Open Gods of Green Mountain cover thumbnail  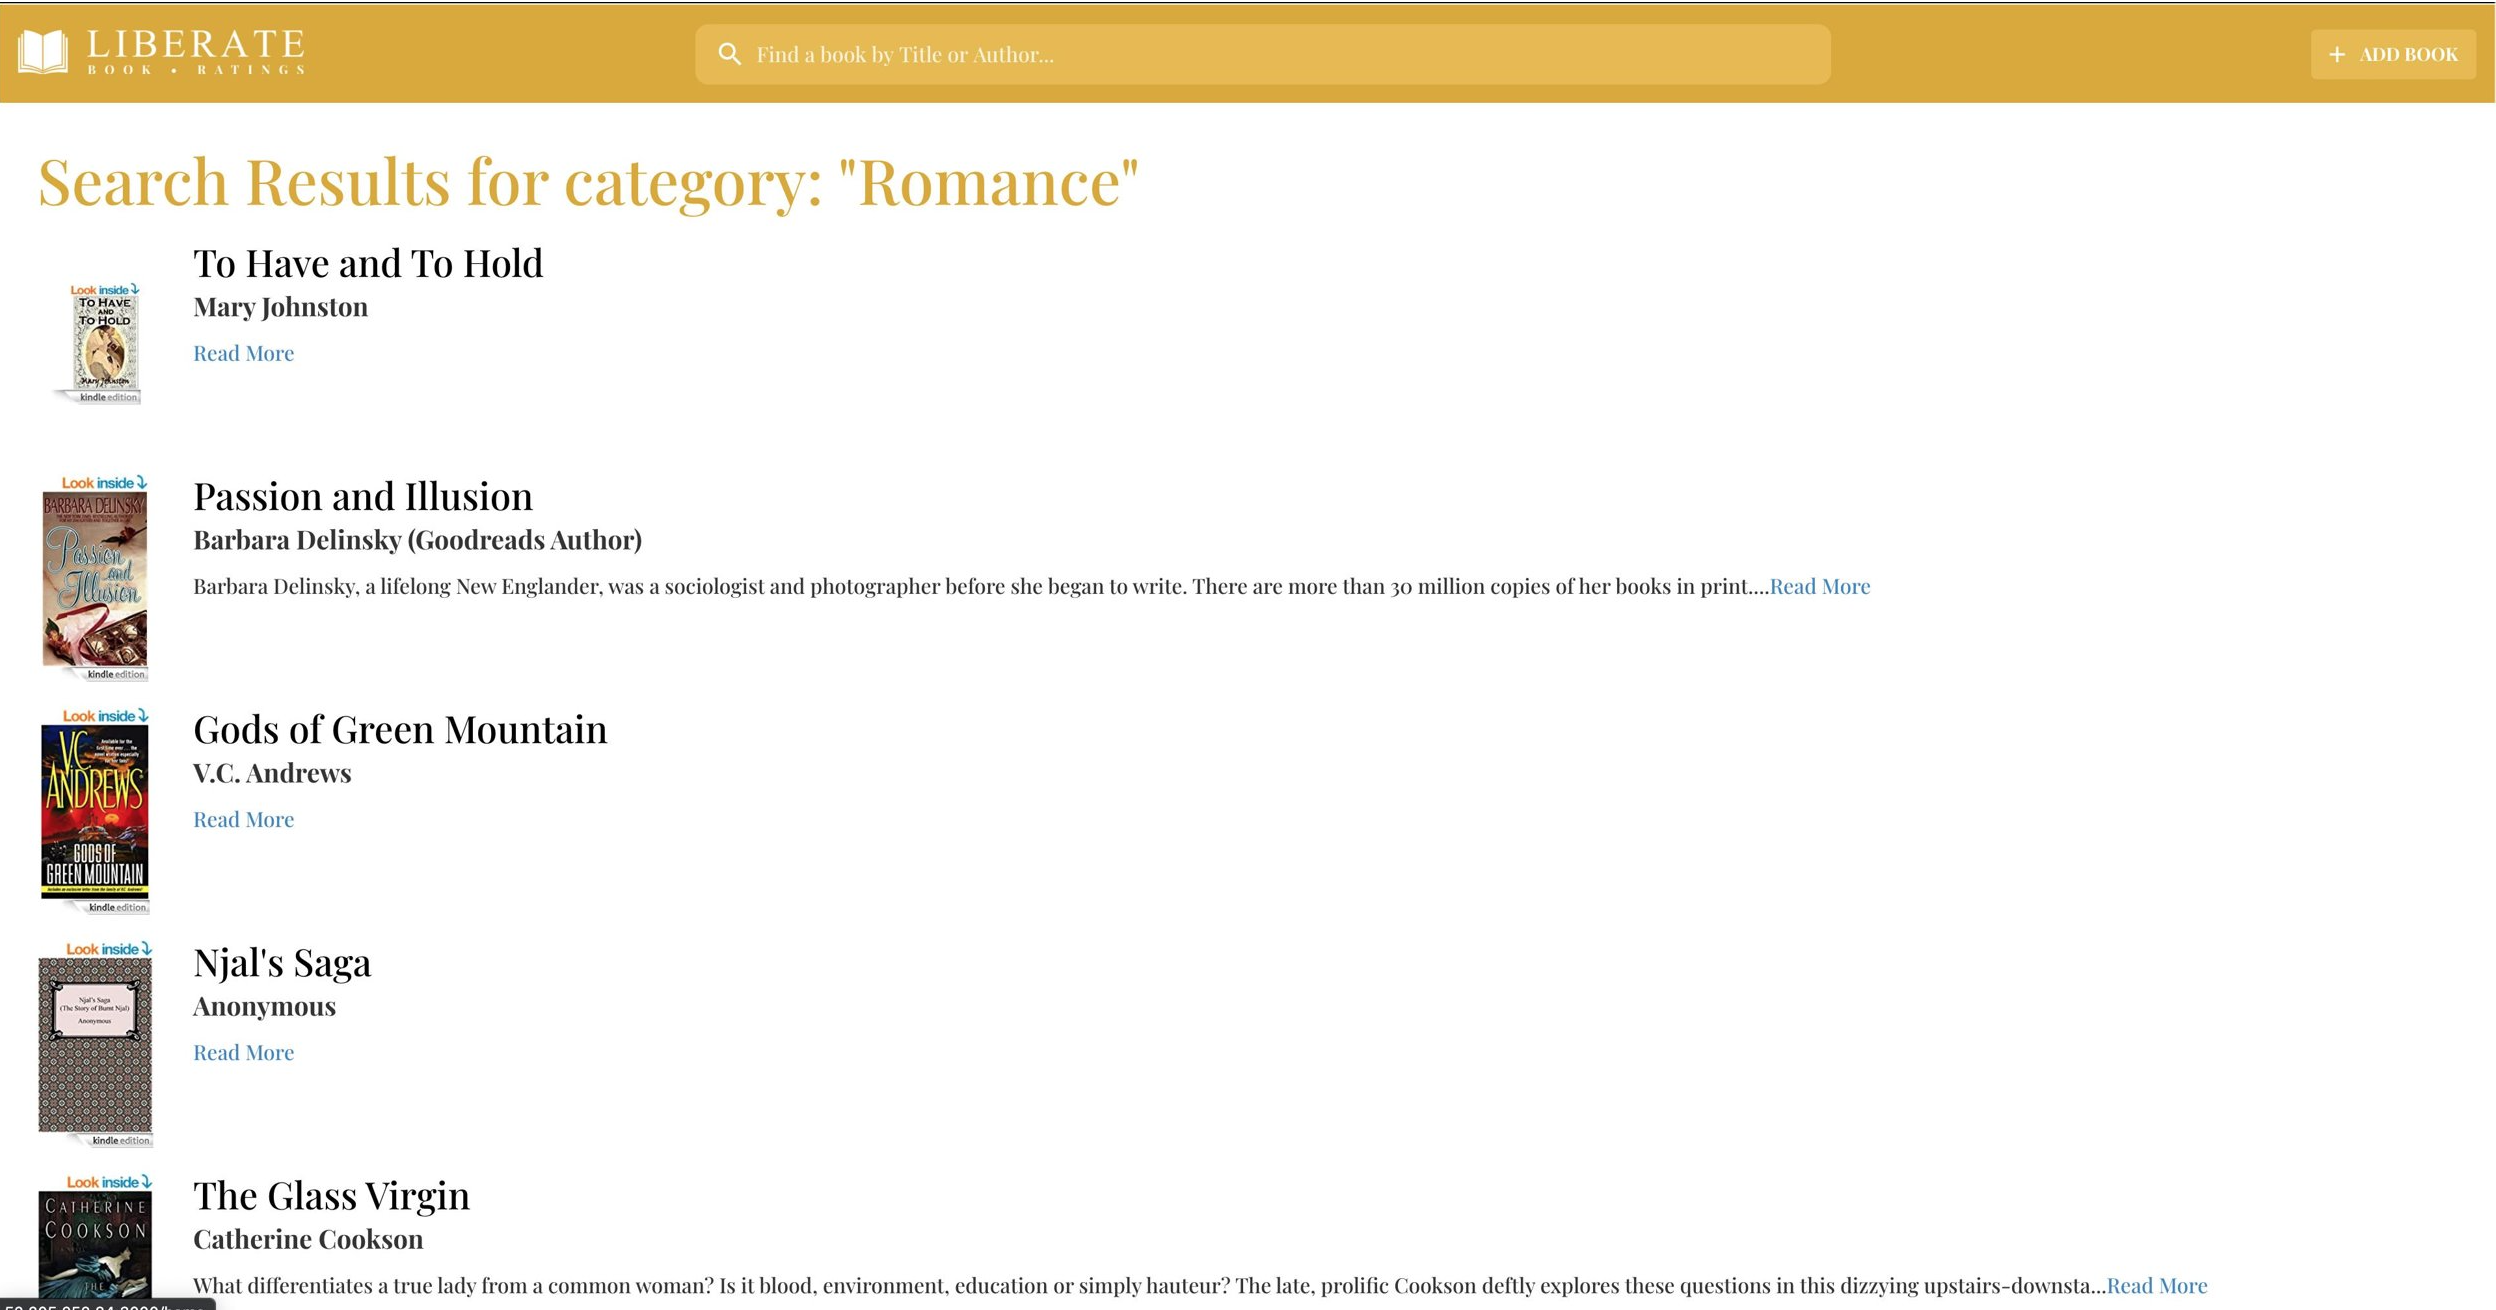click(x=95, y=811)
